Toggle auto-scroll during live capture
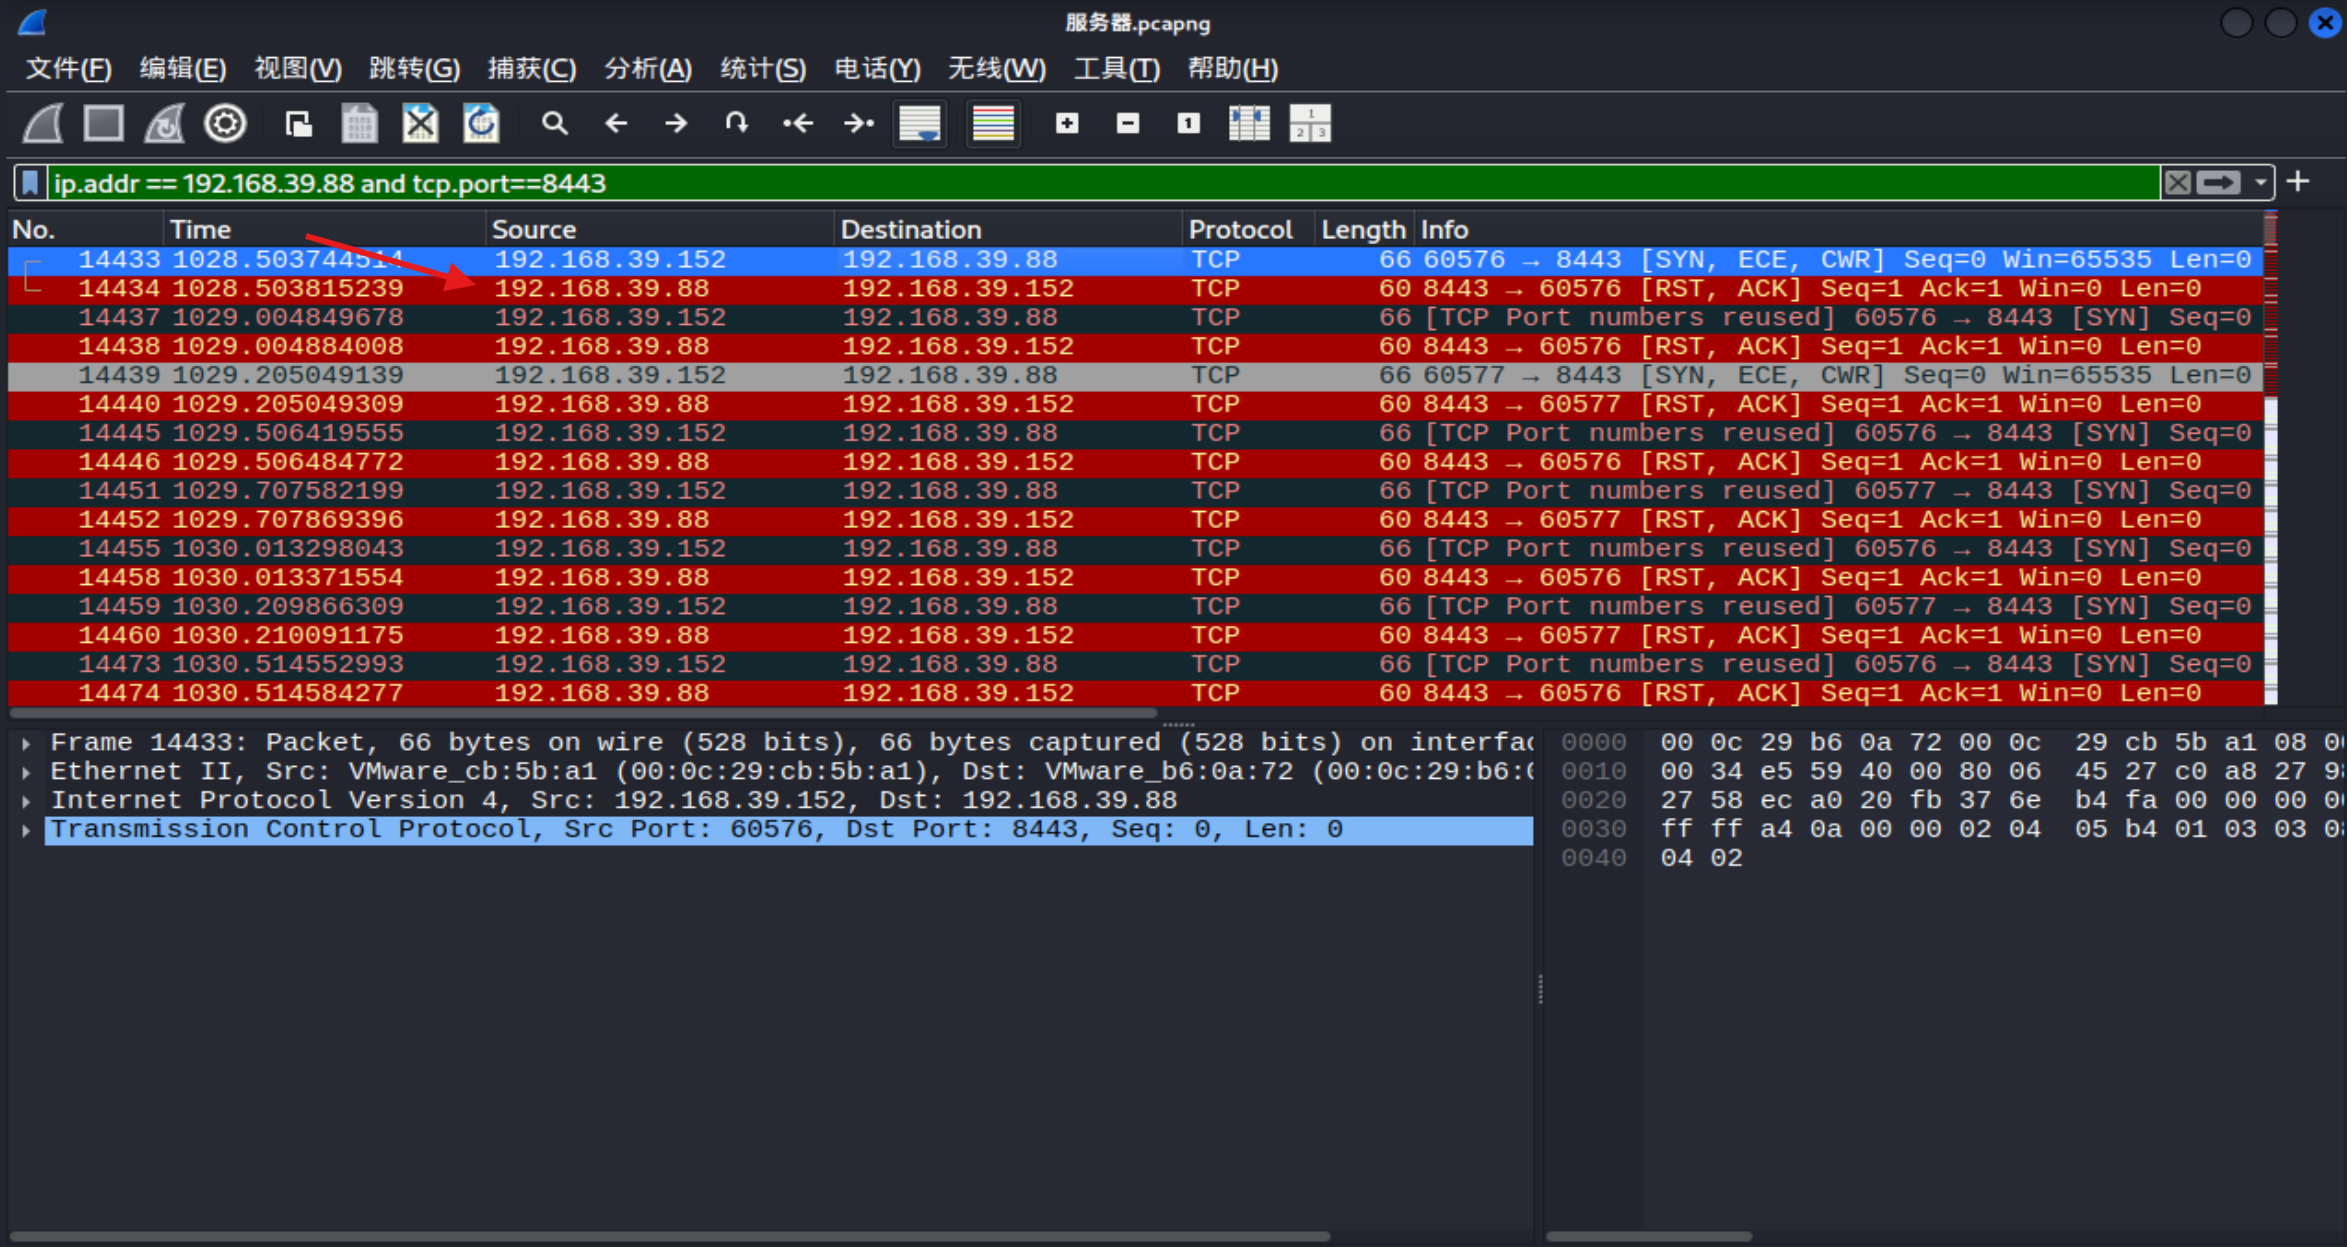 920,124
